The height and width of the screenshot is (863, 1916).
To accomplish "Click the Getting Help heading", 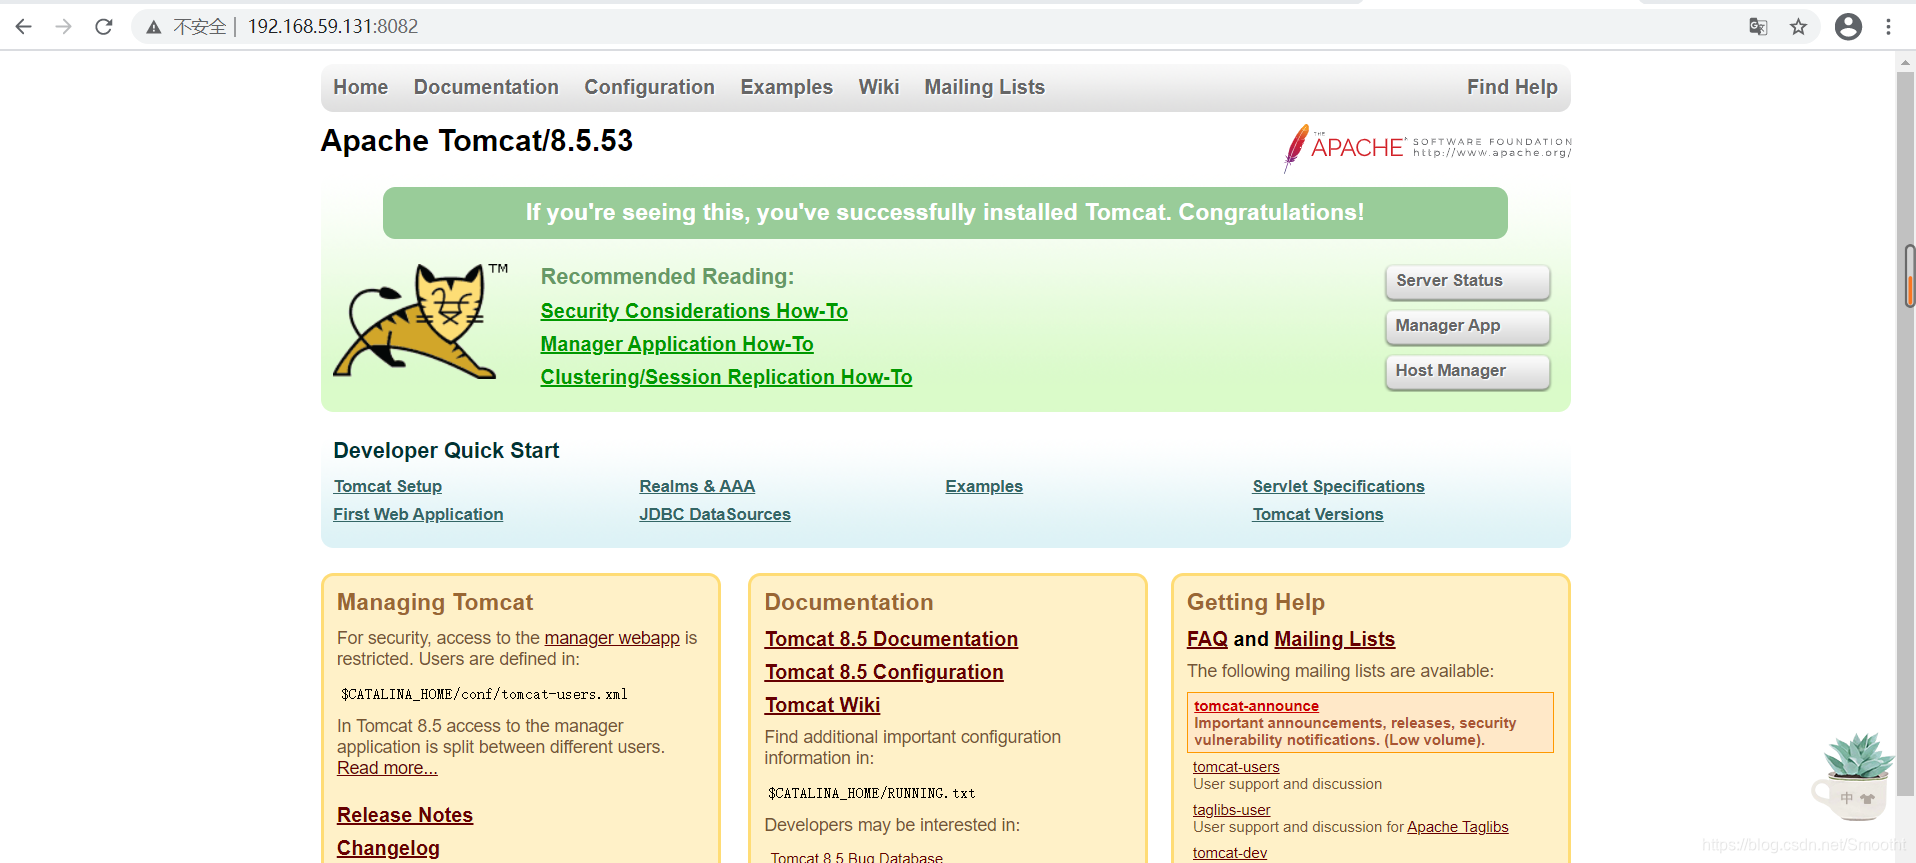I will tap(1256, 602).
